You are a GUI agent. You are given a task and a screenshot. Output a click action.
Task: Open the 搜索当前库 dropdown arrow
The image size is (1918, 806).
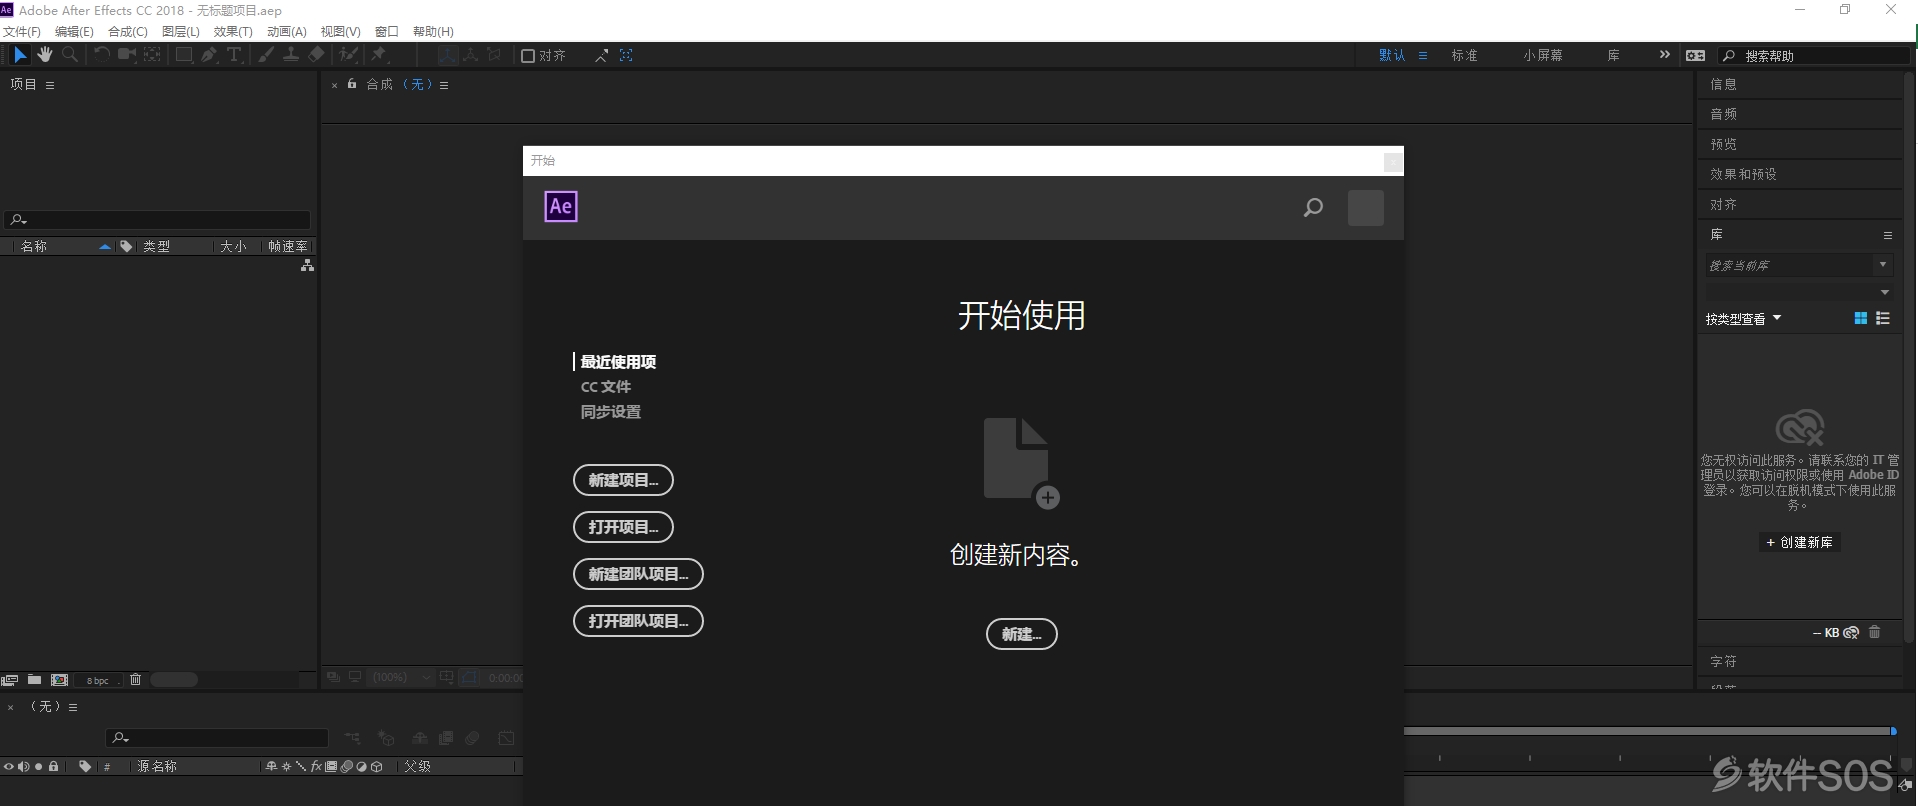(x=1883, y=265)
